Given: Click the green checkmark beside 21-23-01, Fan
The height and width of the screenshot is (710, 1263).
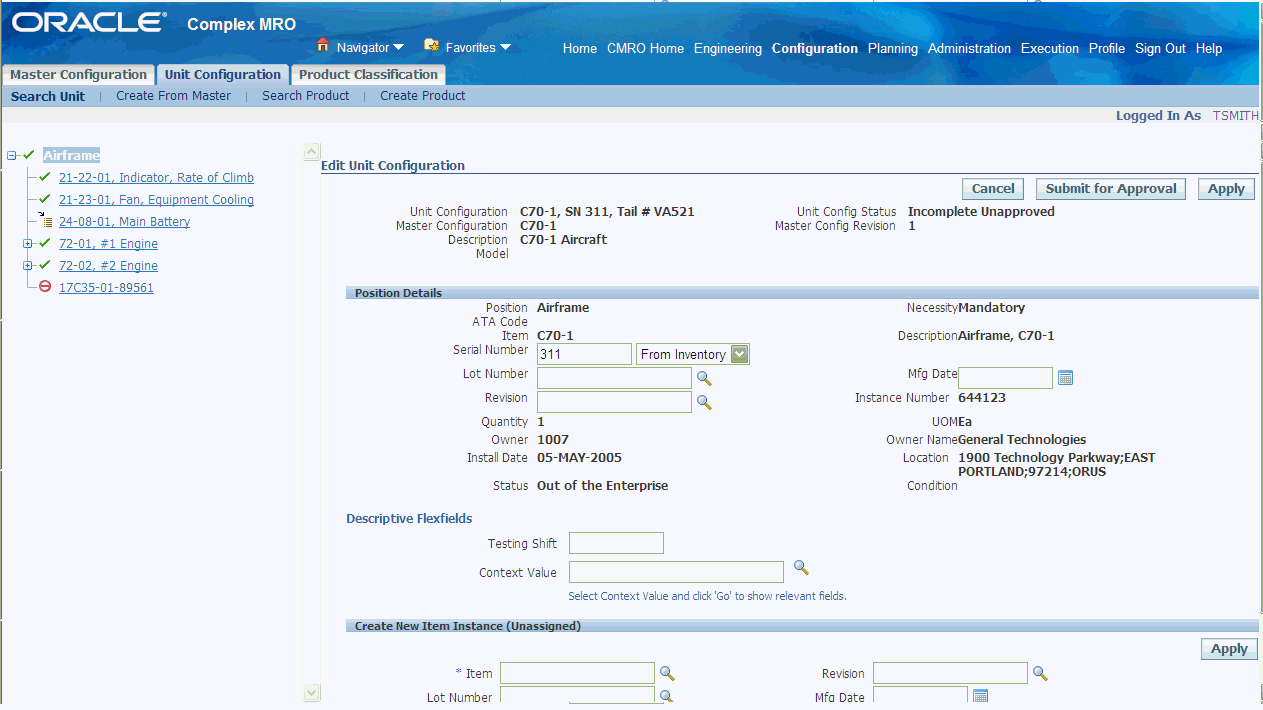Looking at the screenshot, I should coord(45,199).
